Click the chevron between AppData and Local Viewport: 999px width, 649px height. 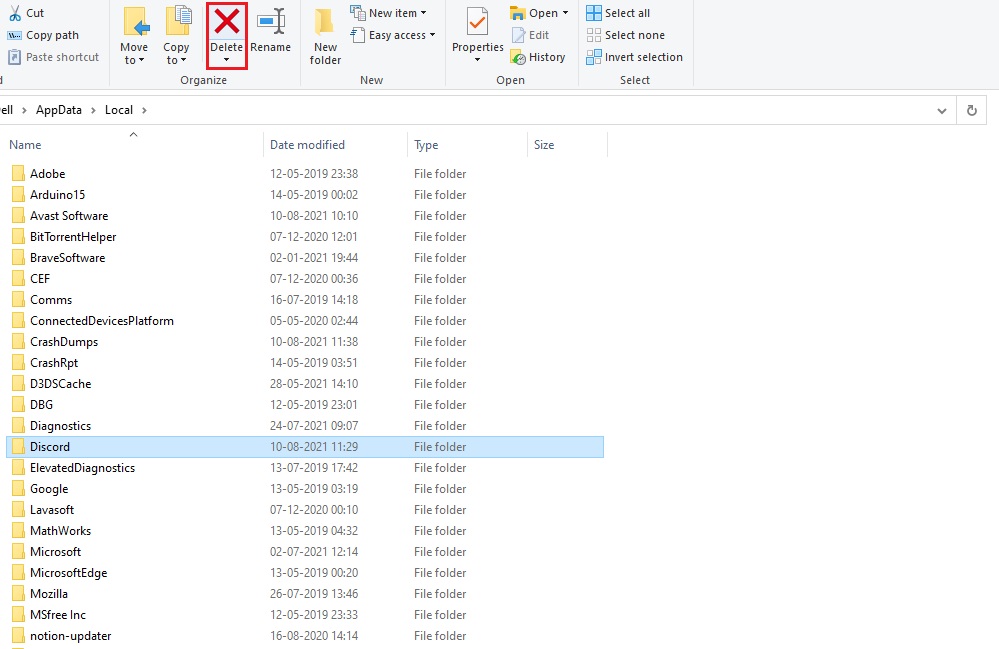(x=93, y=110)
